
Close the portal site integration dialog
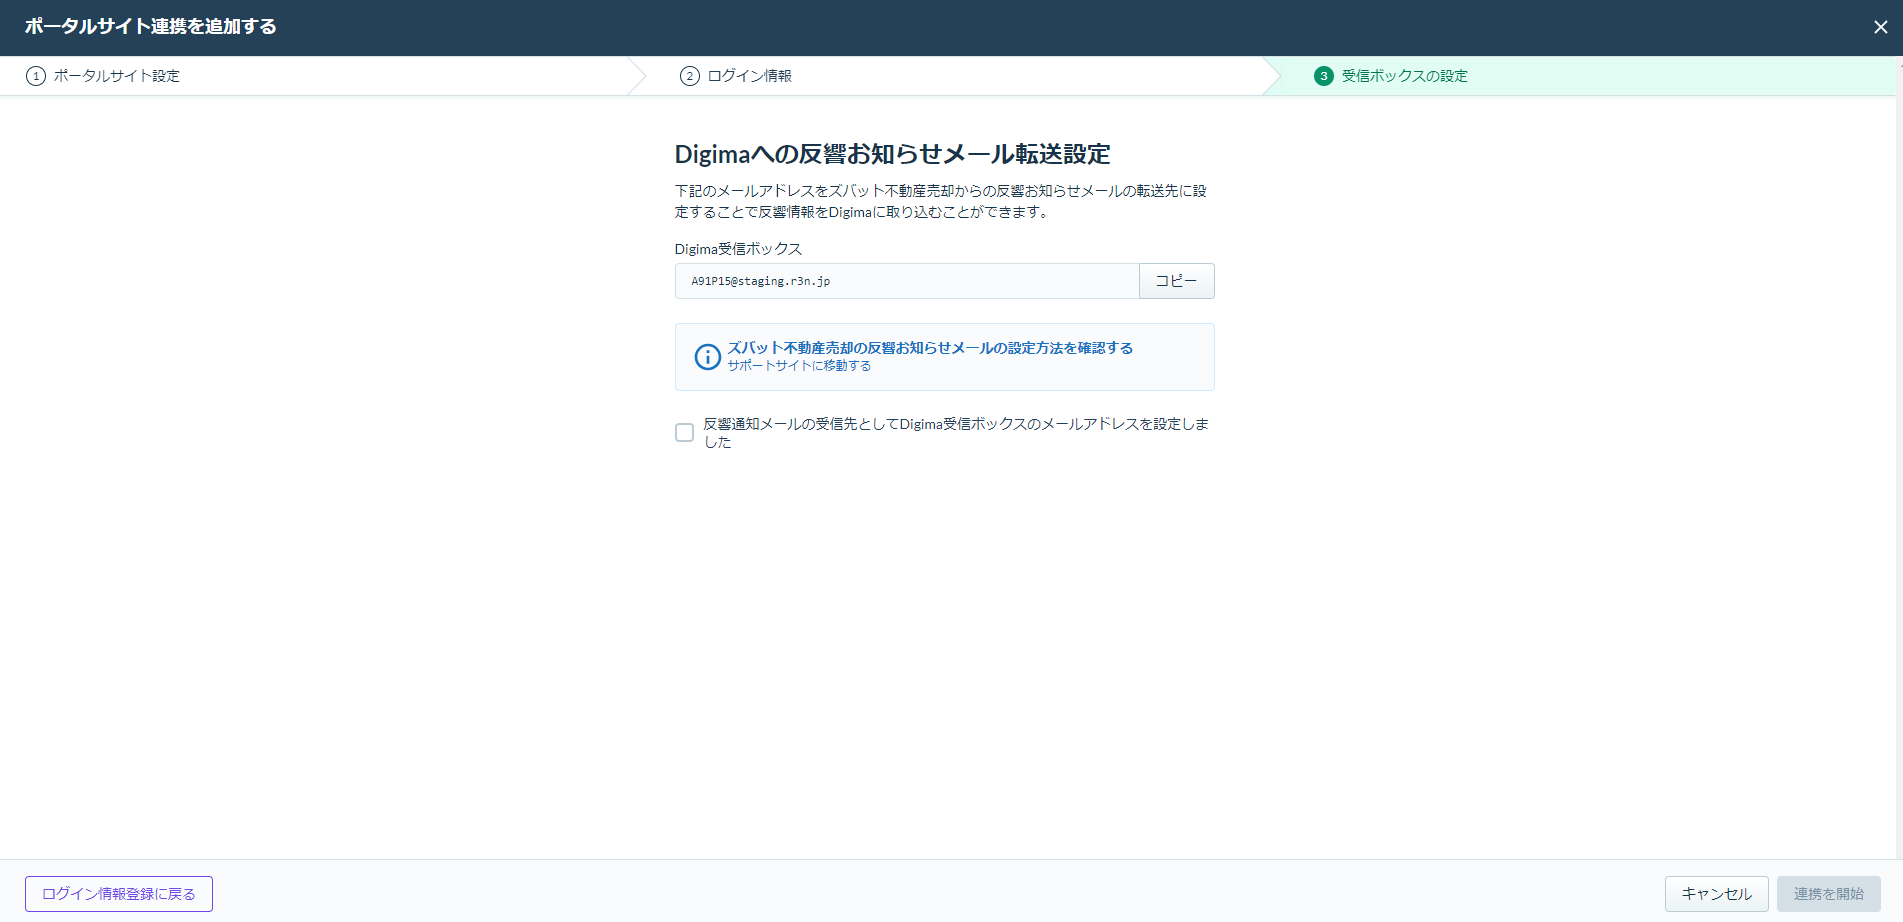[1880, 27]
